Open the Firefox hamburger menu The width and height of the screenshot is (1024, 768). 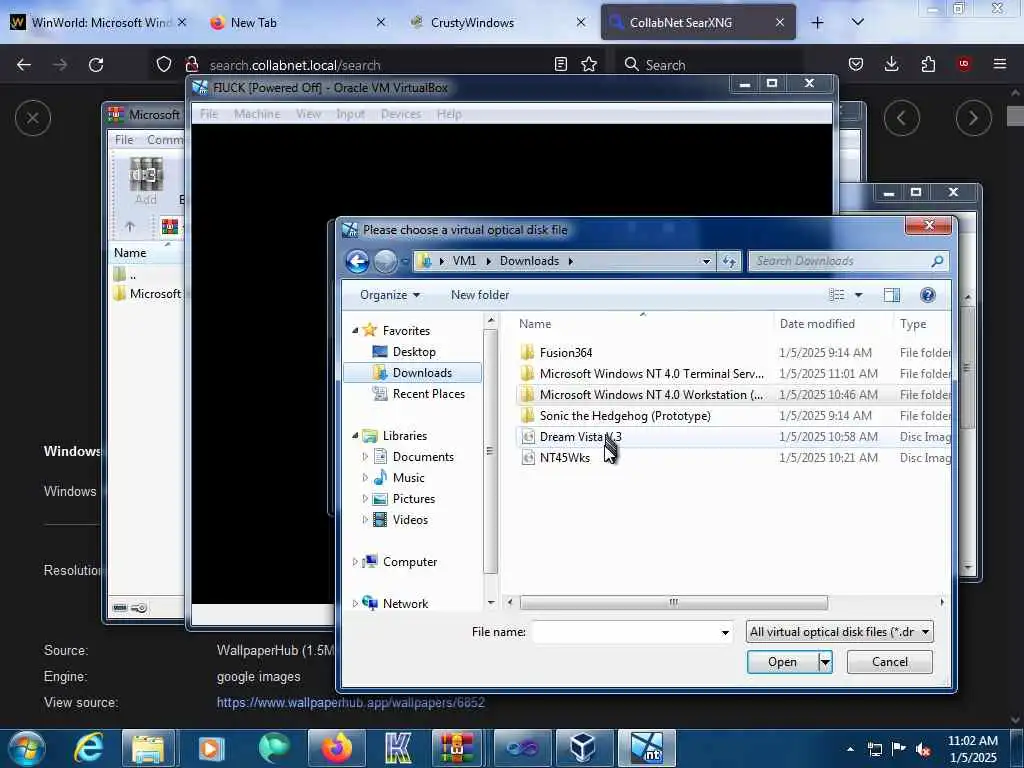[999, 64]
